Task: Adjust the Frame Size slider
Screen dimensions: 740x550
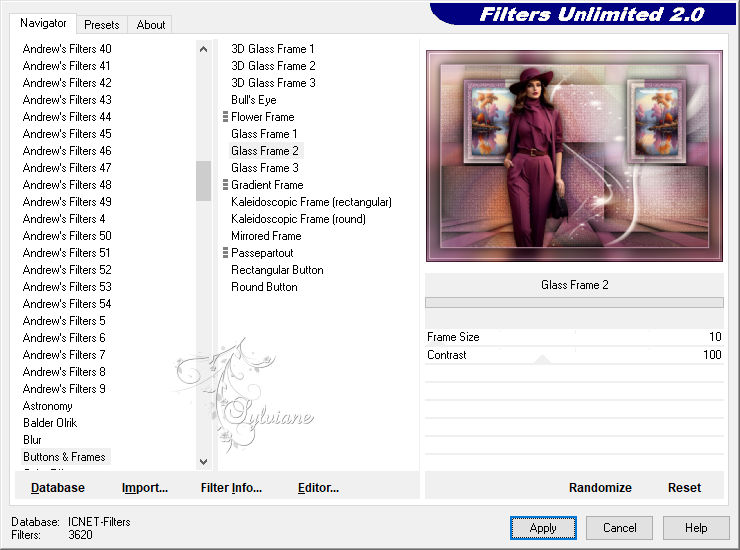Action: 574,337
